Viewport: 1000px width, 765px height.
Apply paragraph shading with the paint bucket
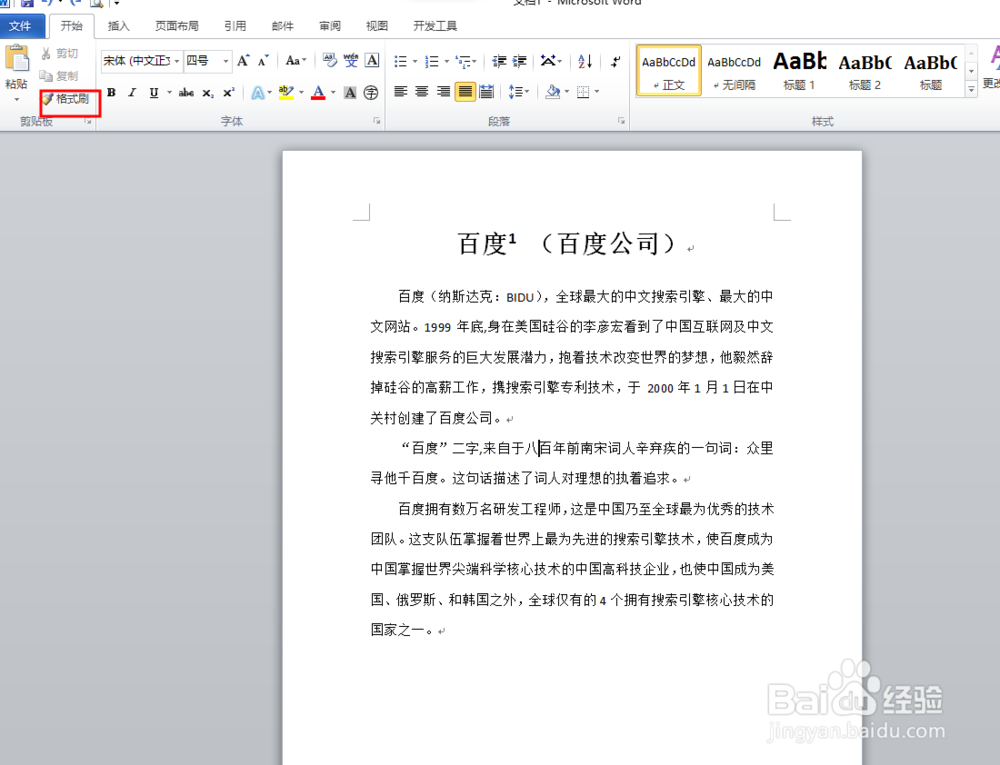point(552,92)
